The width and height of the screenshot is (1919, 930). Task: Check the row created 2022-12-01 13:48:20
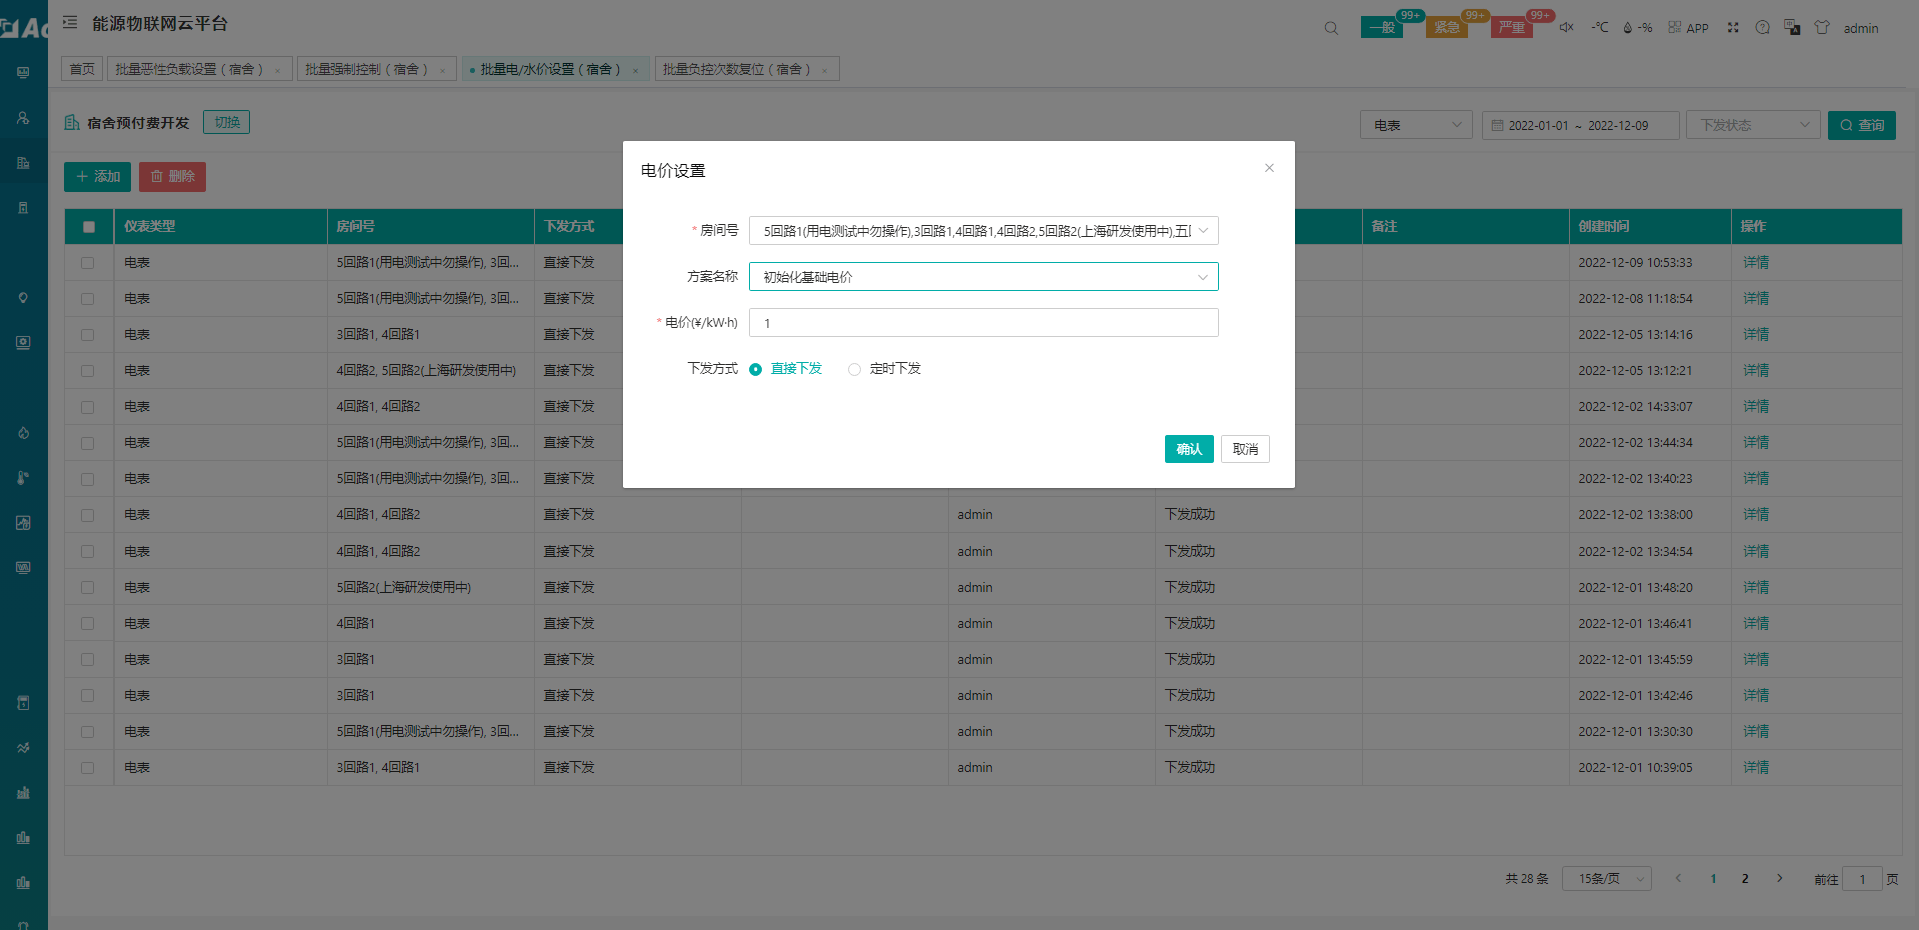[x=88, y=588]
